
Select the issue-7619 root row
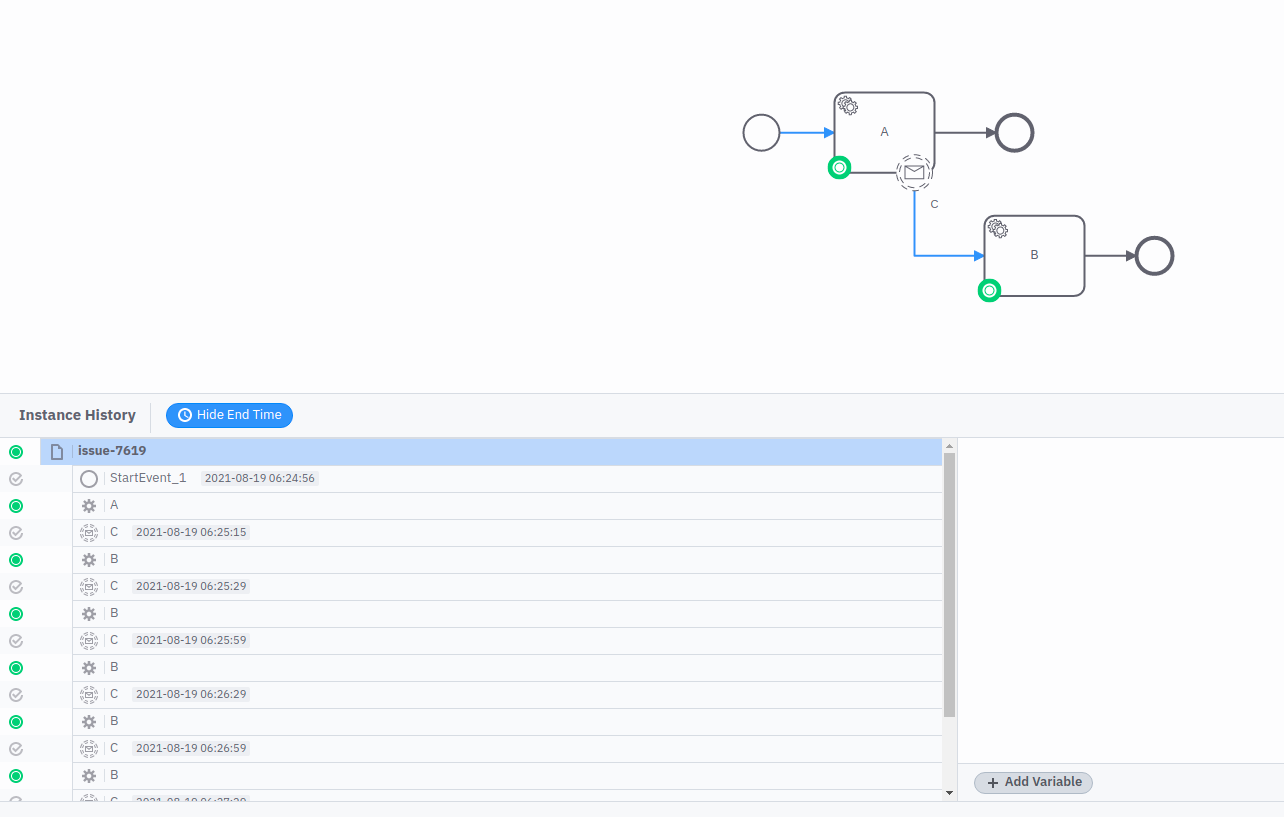(x=491, y=452)
